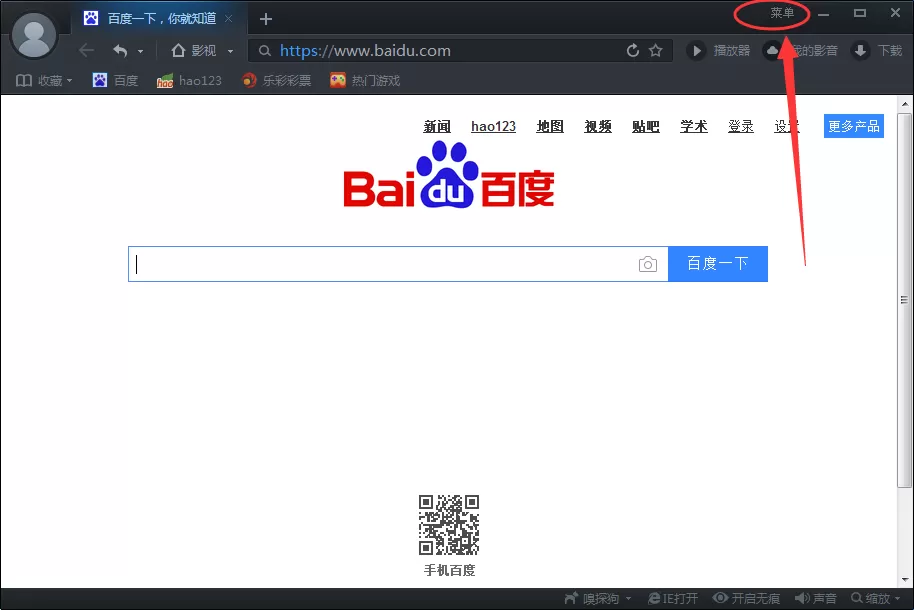Viewport: 914px width, 610px height.
Task: Open the hao123 bookmark in favorites bar
Action: pyautogui.click(x=189, y=80)
